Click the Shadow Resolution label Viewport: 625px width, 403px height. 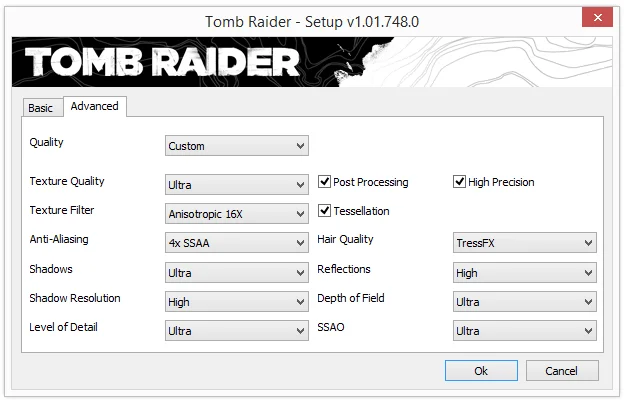tap(75, 298)
